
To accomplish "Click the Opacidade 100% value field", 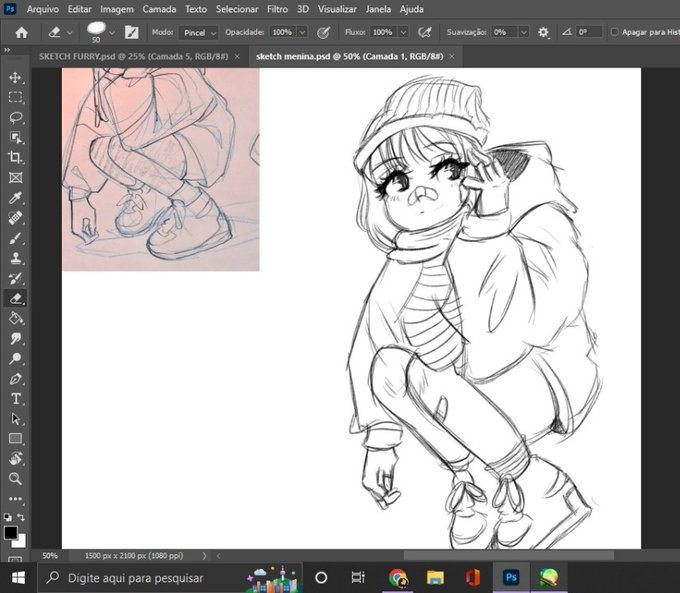I will 283,32.
